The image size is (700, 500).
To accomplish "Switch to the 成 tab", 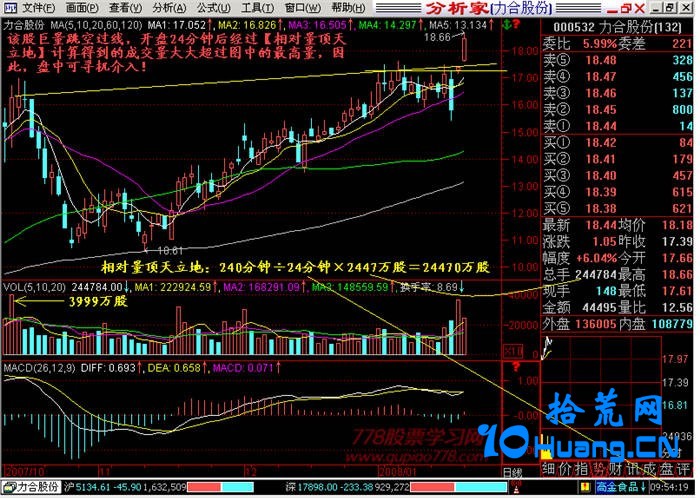I will coord(648,469).
